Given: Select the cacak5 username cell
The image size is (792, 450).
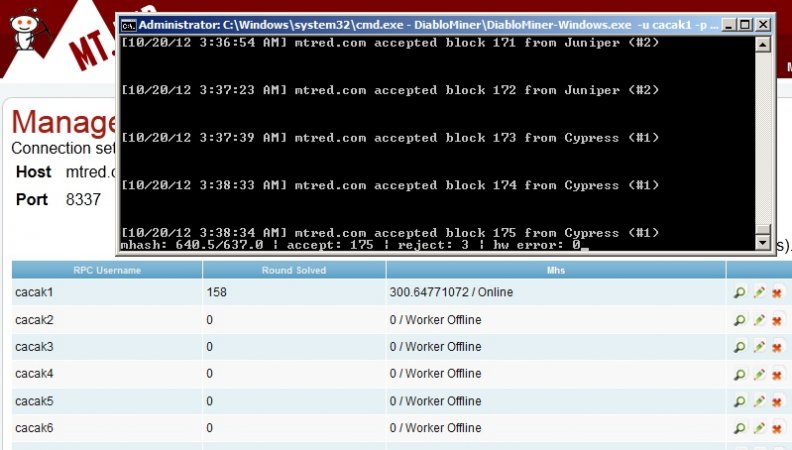Looking at the screenshot, I should (107, 401).
